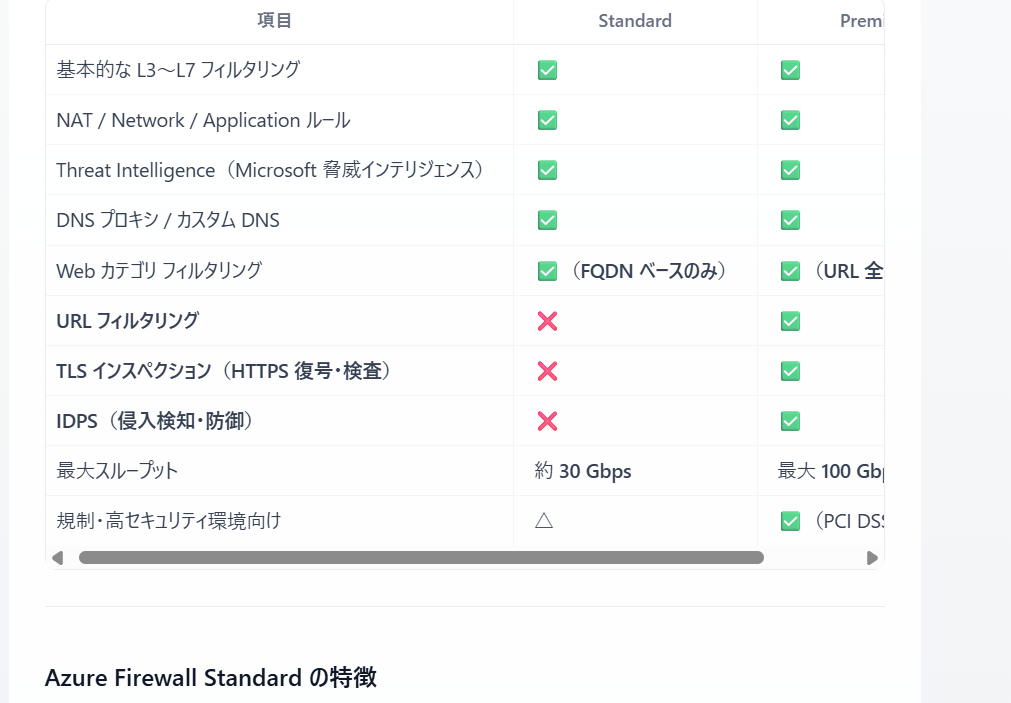Click Premium checkmark in IDPS row
Image resolution: width=1011 pixels, height=703 pixels.
790,421
